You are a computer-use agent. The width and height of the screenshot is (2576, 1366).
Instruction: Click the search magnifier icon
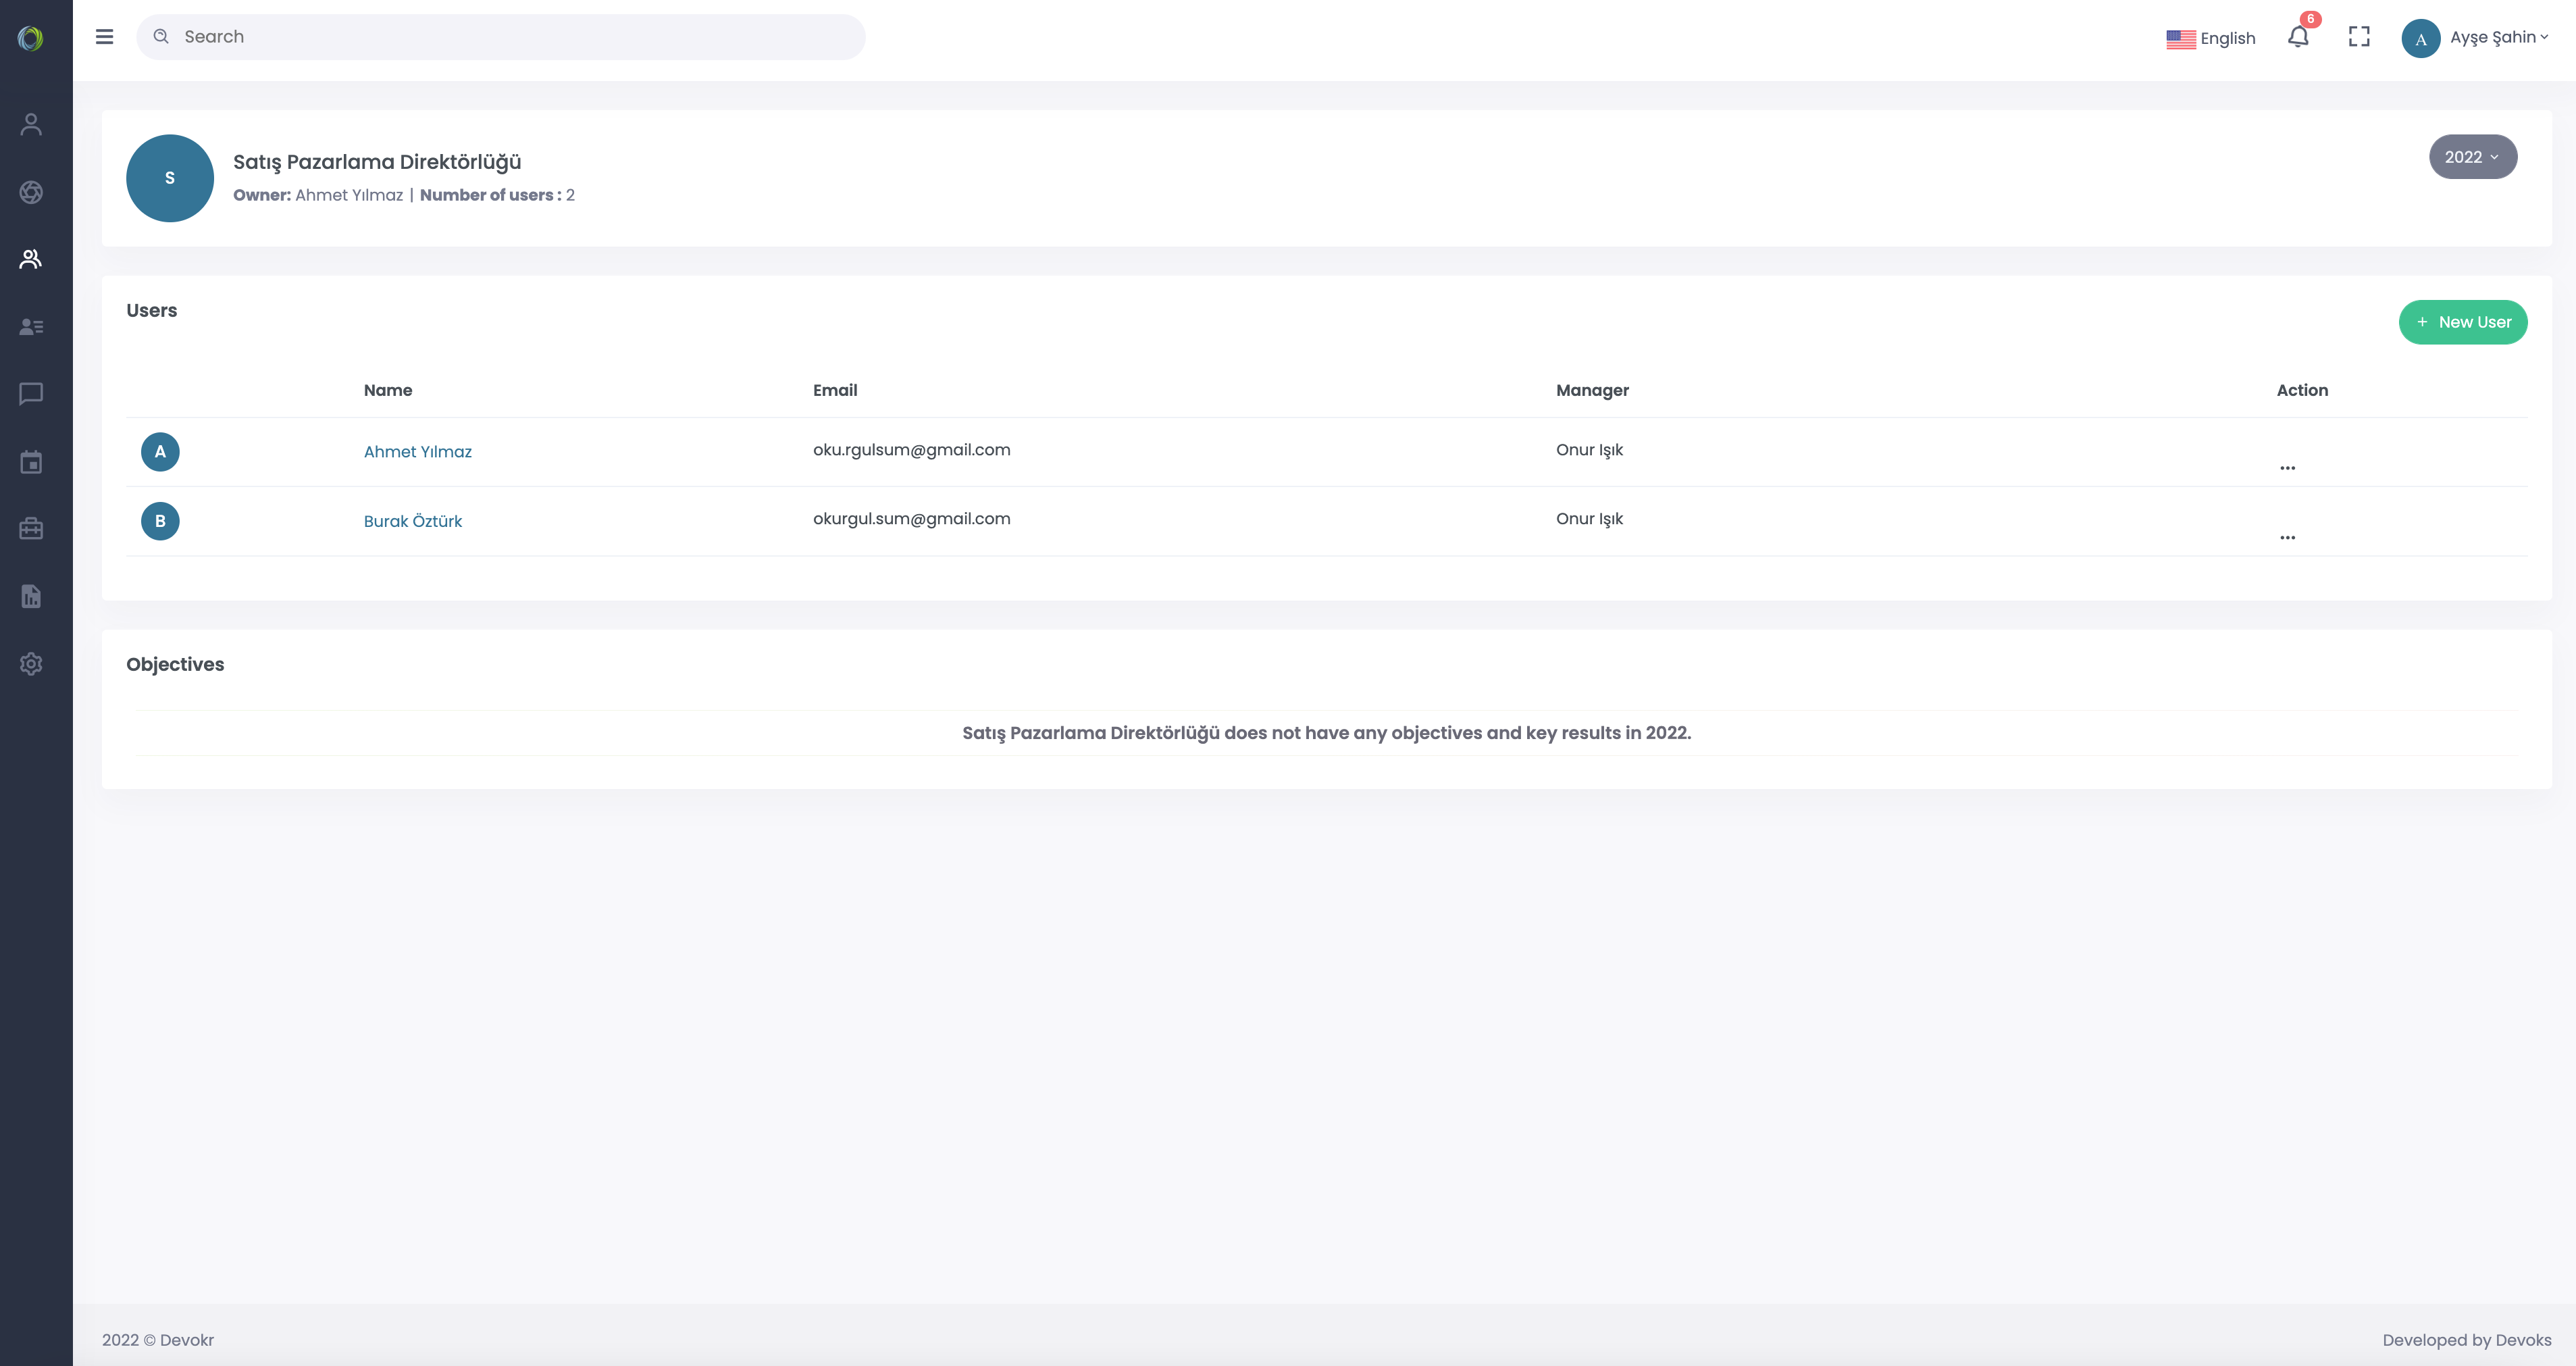(x=161, y=36)
